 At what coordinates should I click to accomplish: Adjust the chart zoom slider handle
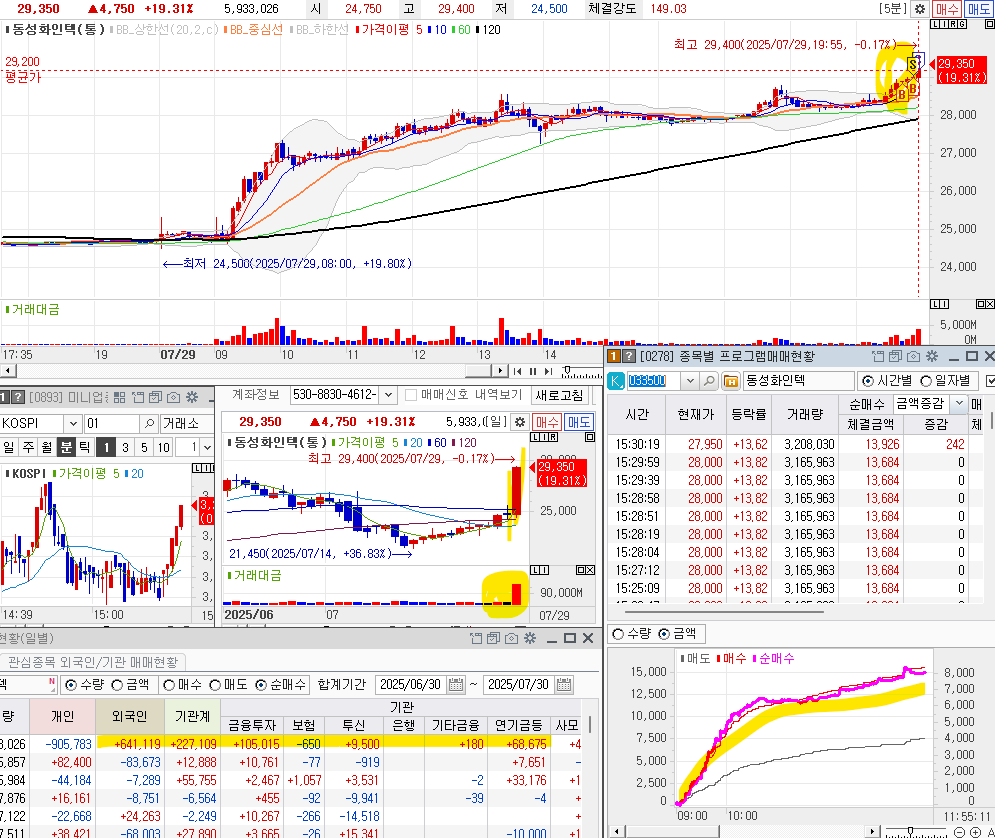[567, 370]
